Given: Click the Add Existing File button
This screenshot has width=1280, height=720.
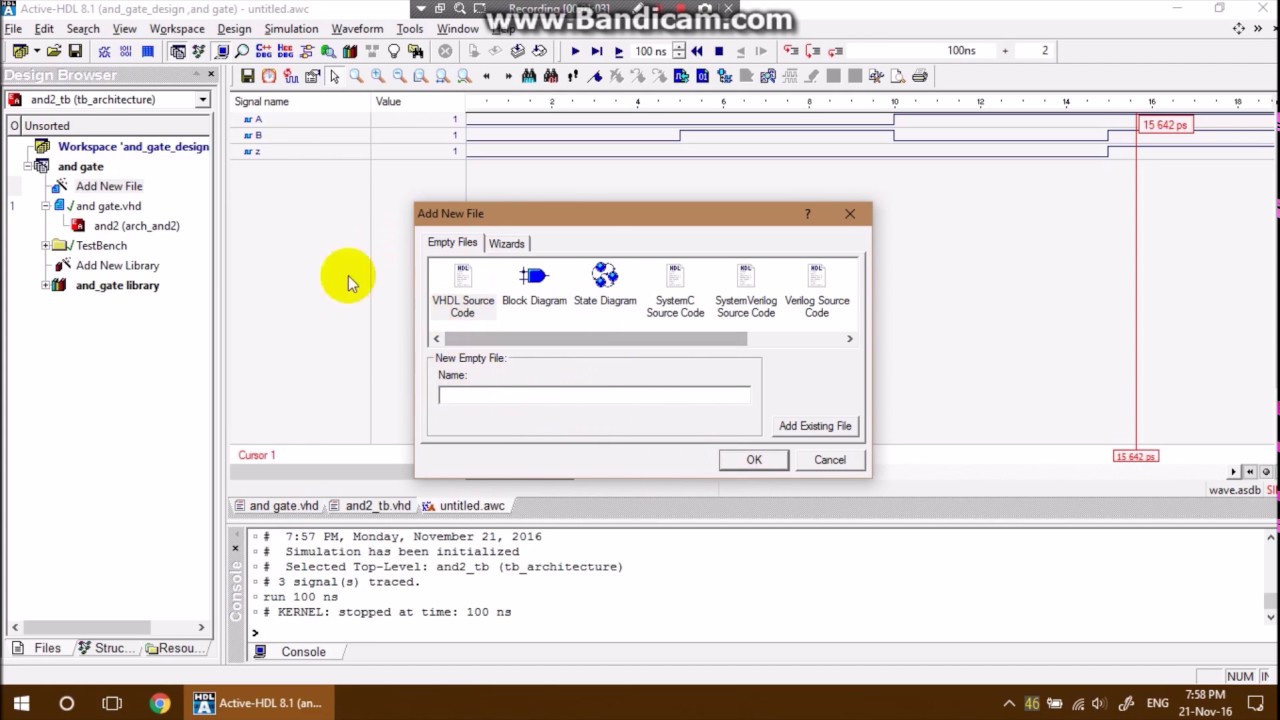Looking at the screenshot, I should (x=815, y=426).
